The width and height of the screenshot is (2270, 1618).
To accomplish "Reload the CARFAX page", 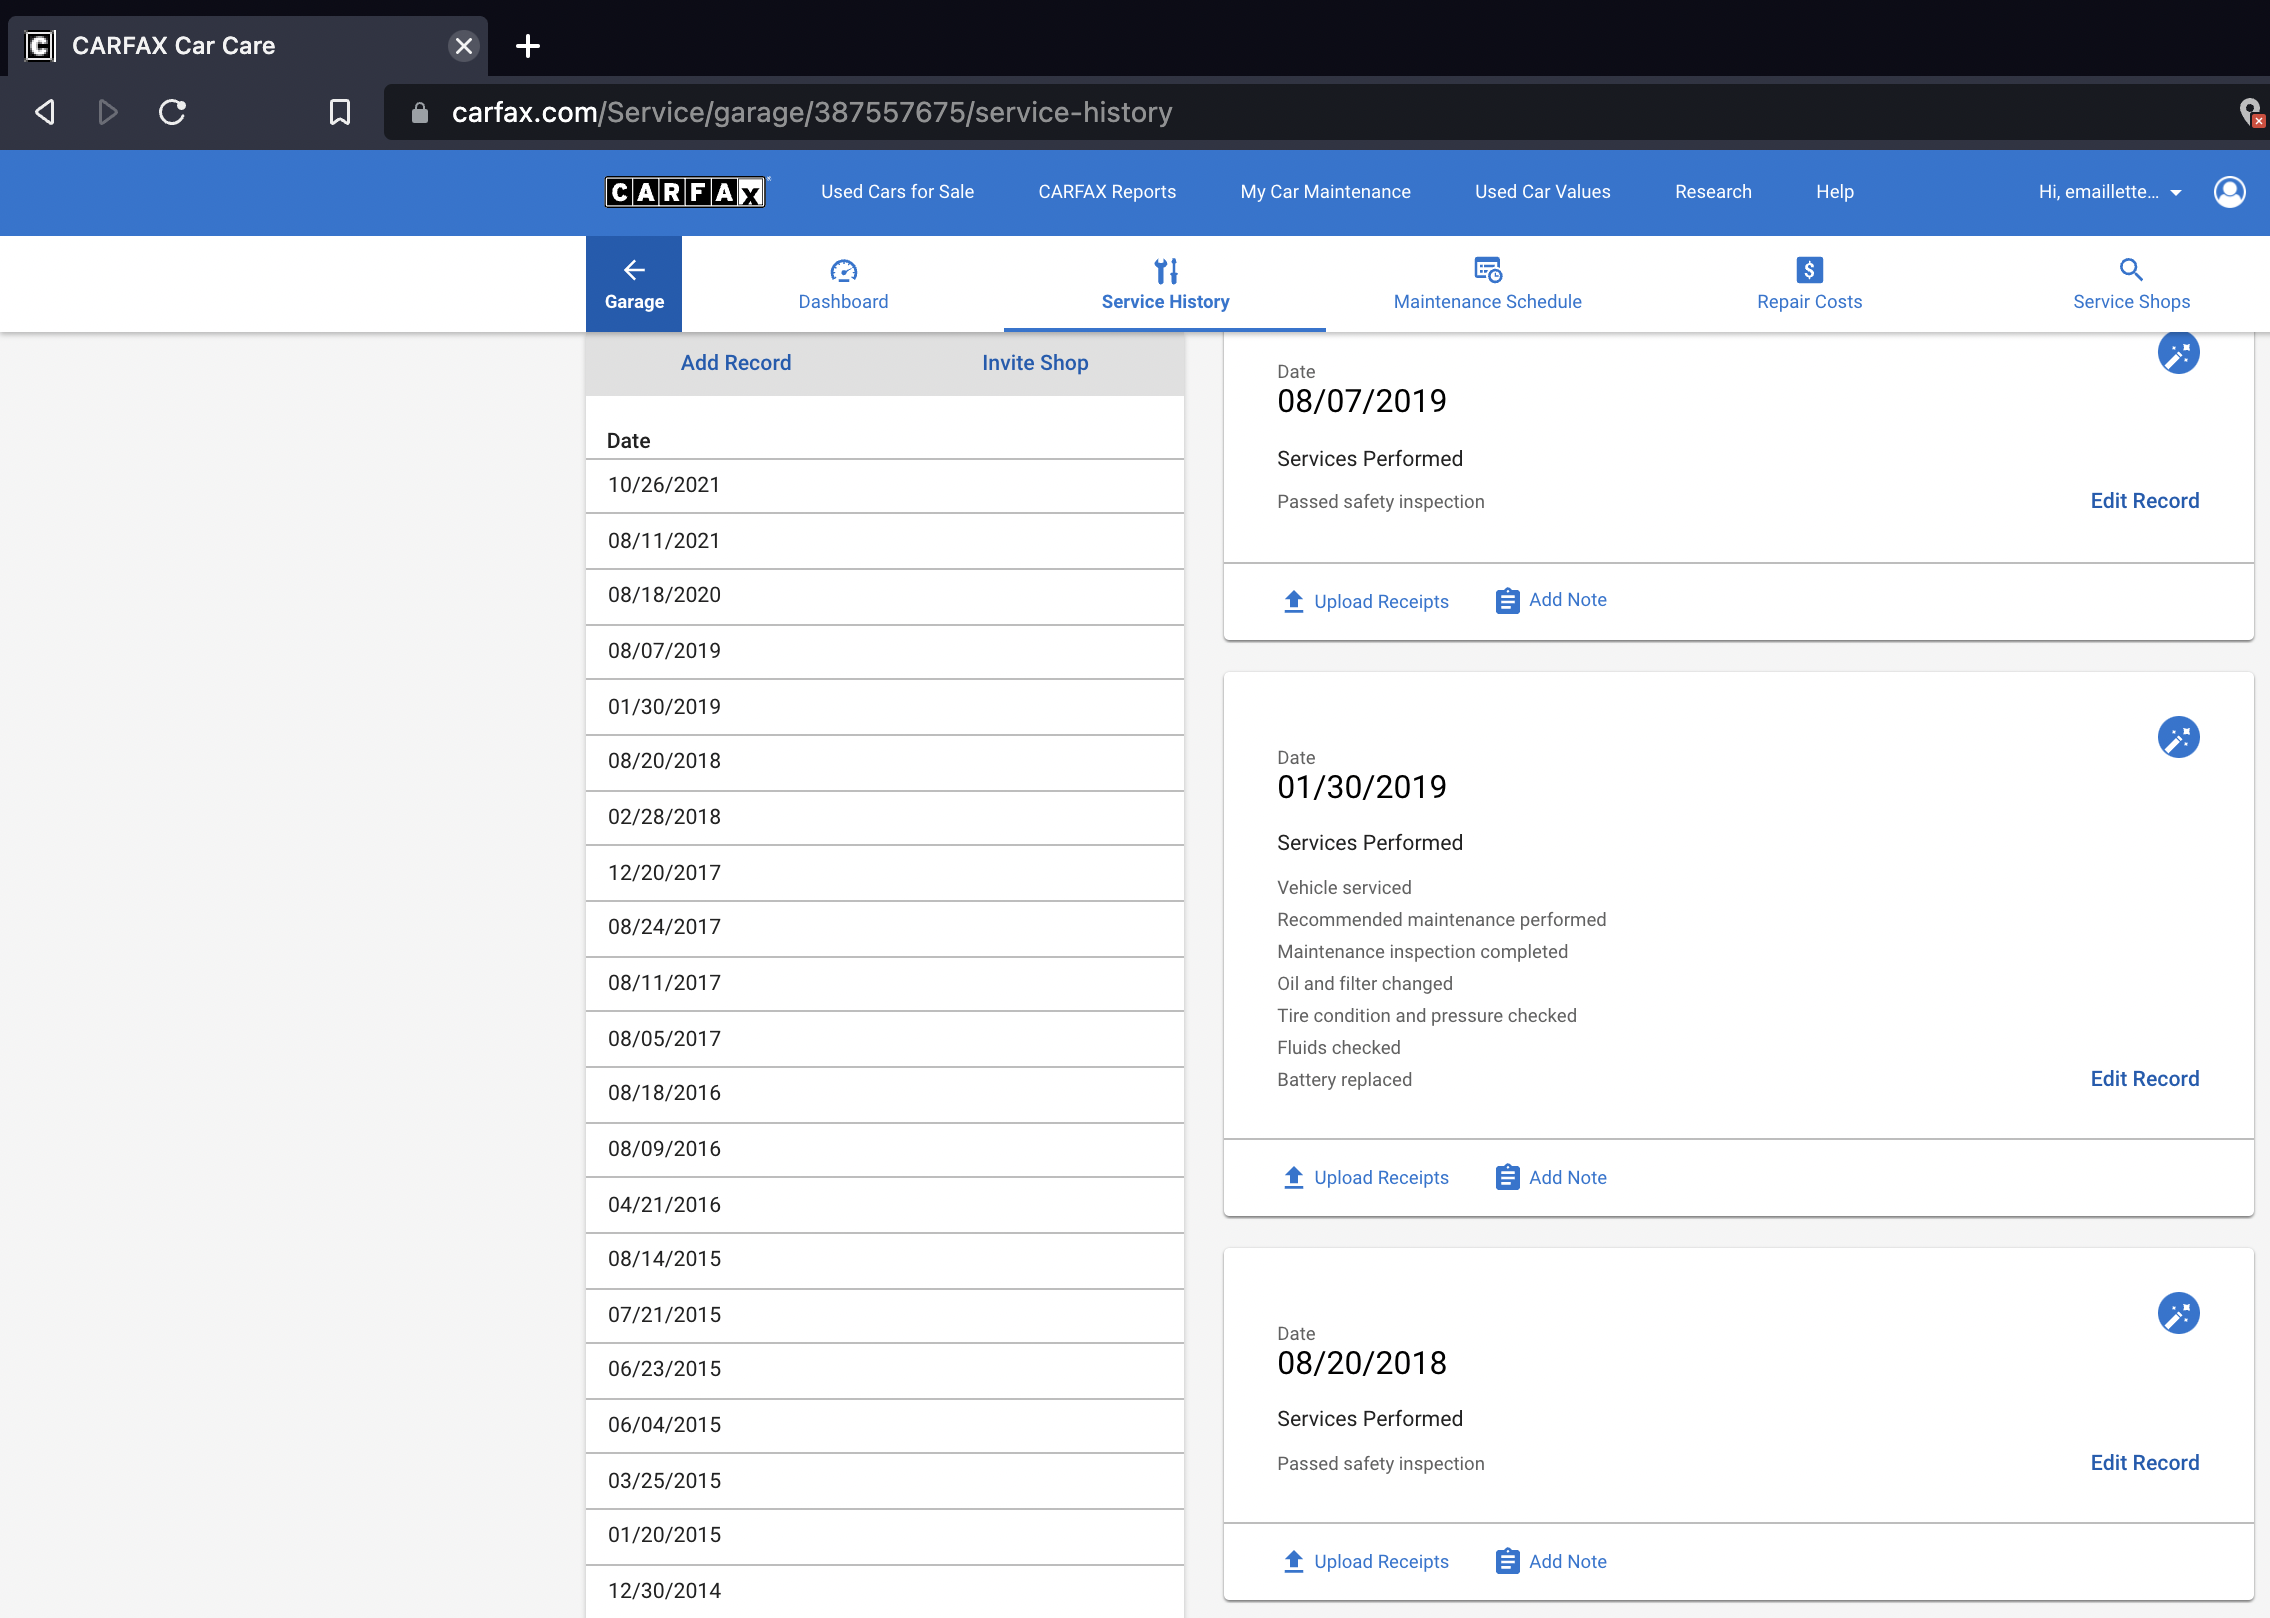I will coord(172,112).
